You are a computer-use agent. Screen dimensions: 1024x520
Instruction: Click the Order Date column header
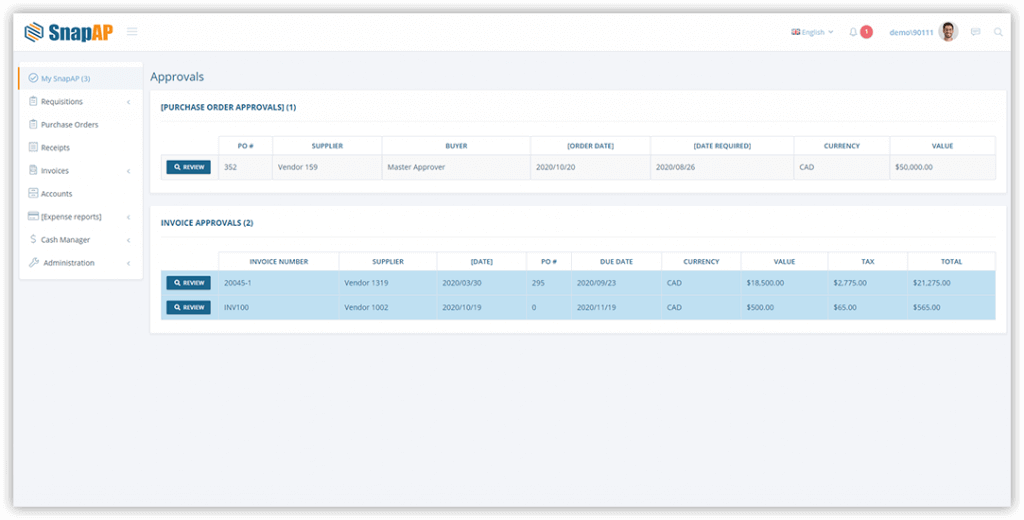pyautogui.click(x=590, y=146)
